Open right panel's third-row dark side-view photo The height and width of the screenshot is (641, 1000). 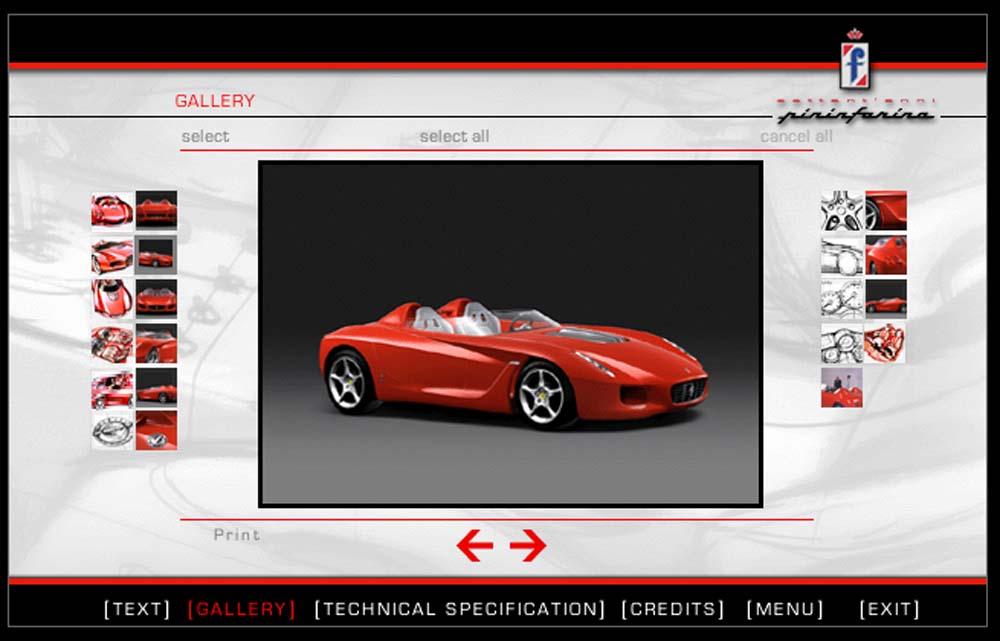click(x=886, y=299)
